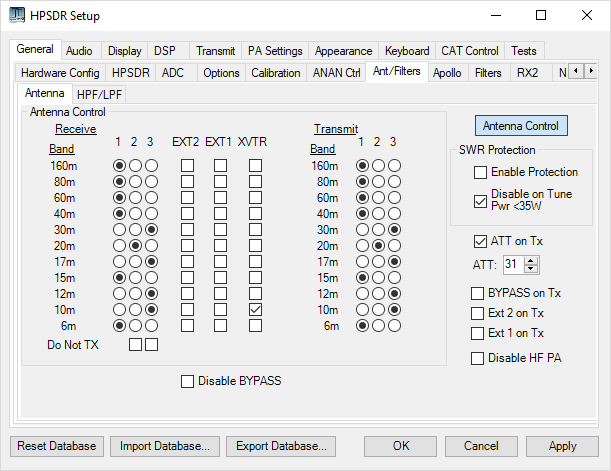This screenshot has height=471, width=611.
Task: Click the HPSDR Setup window icon
Action: tap(17, 16)
